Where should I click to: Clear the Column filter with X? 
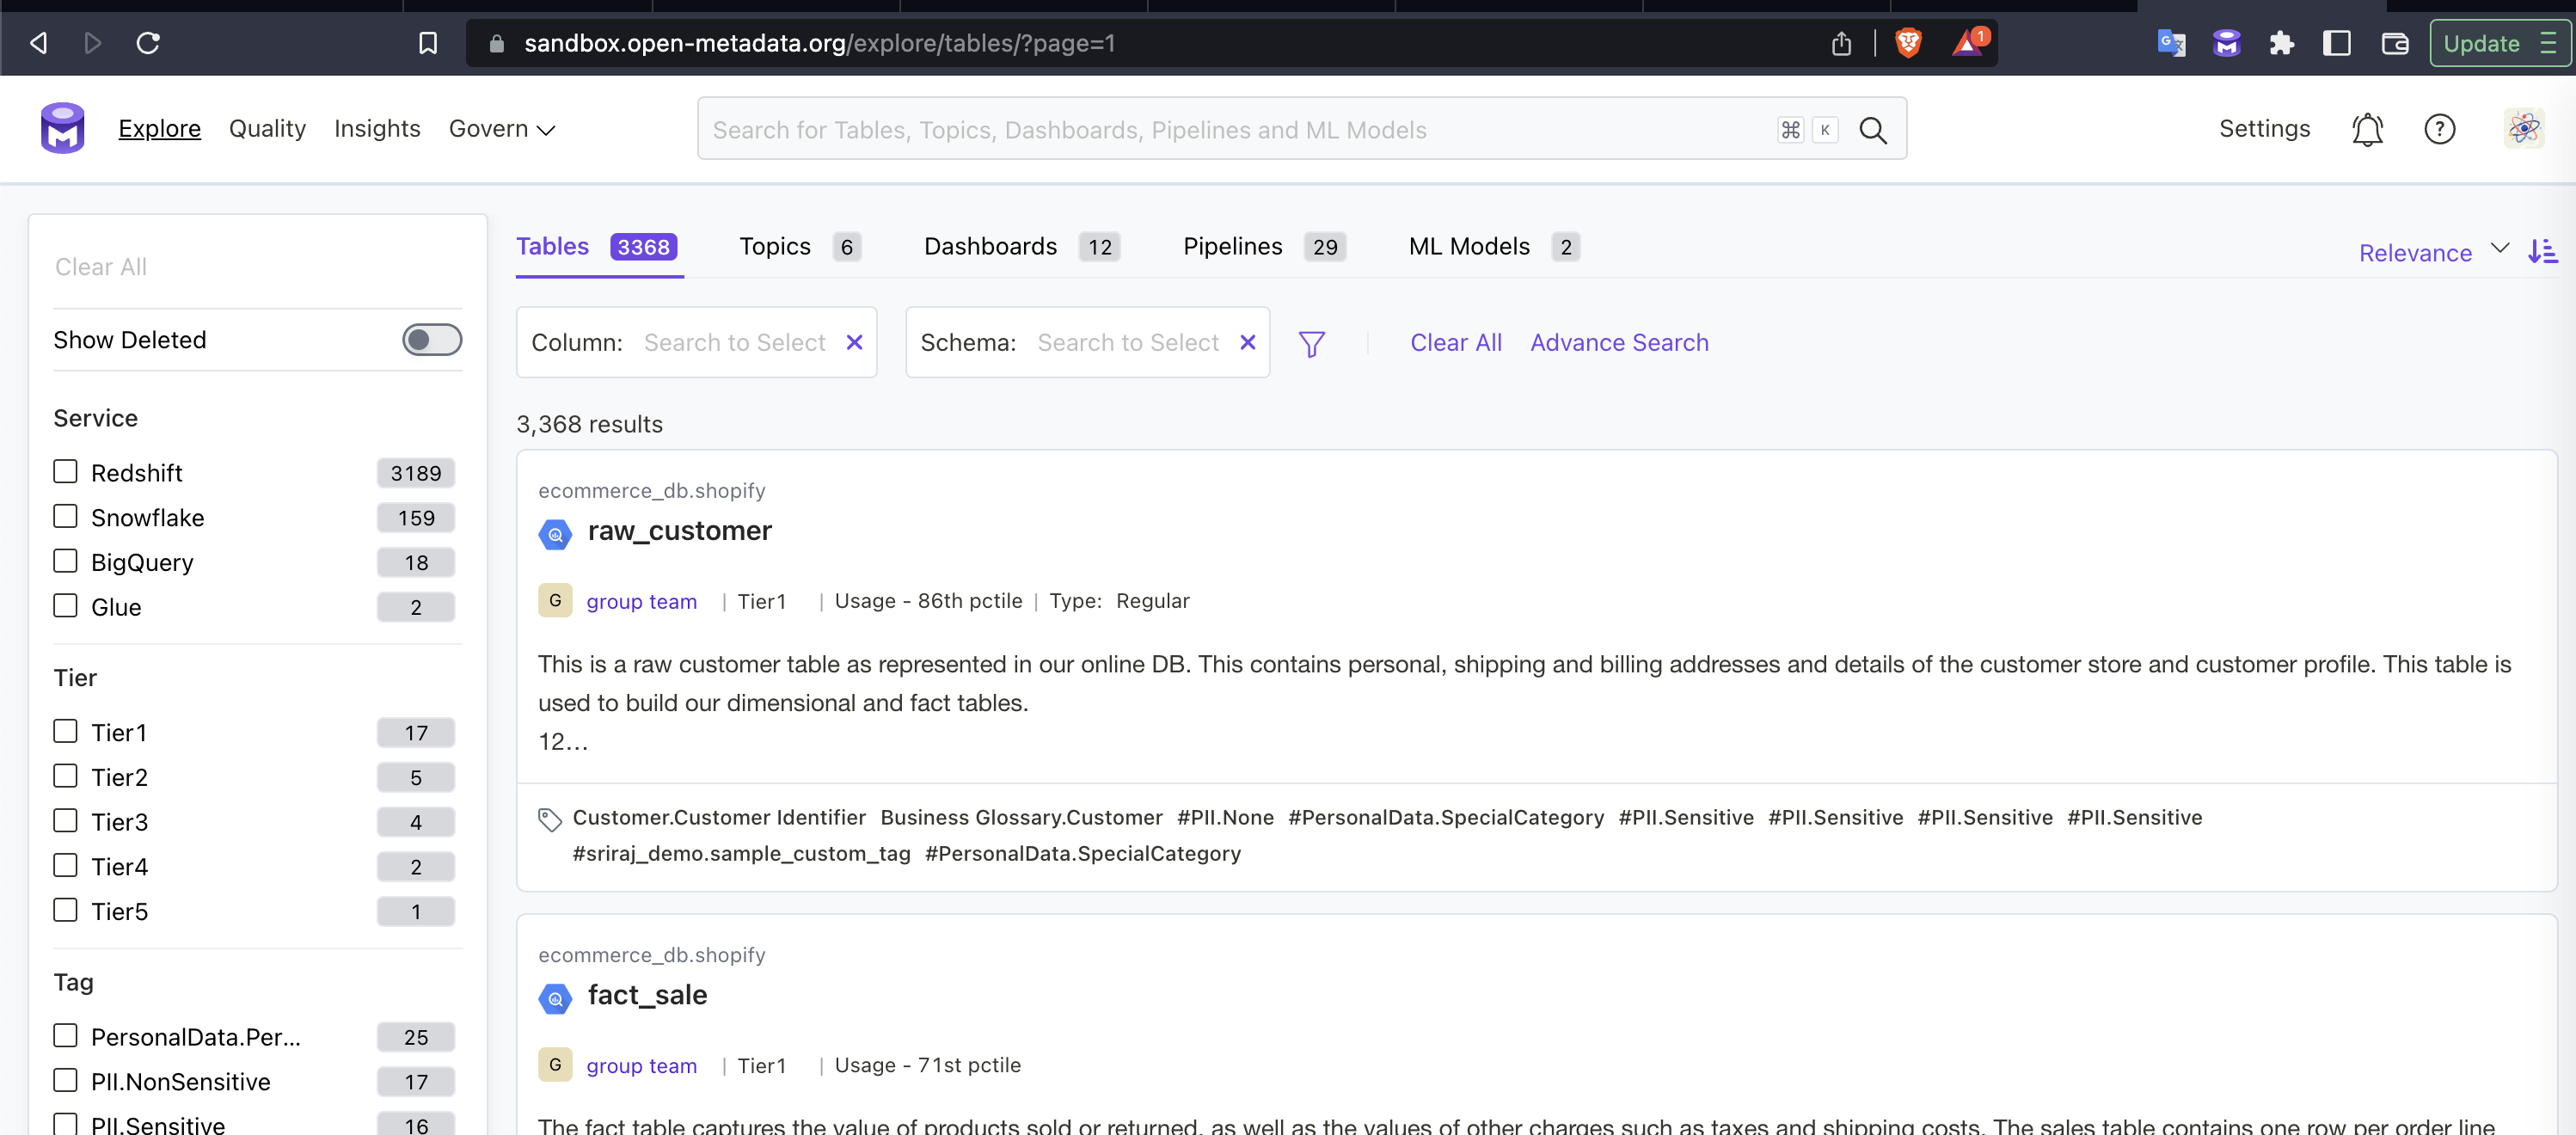[854, 343]
